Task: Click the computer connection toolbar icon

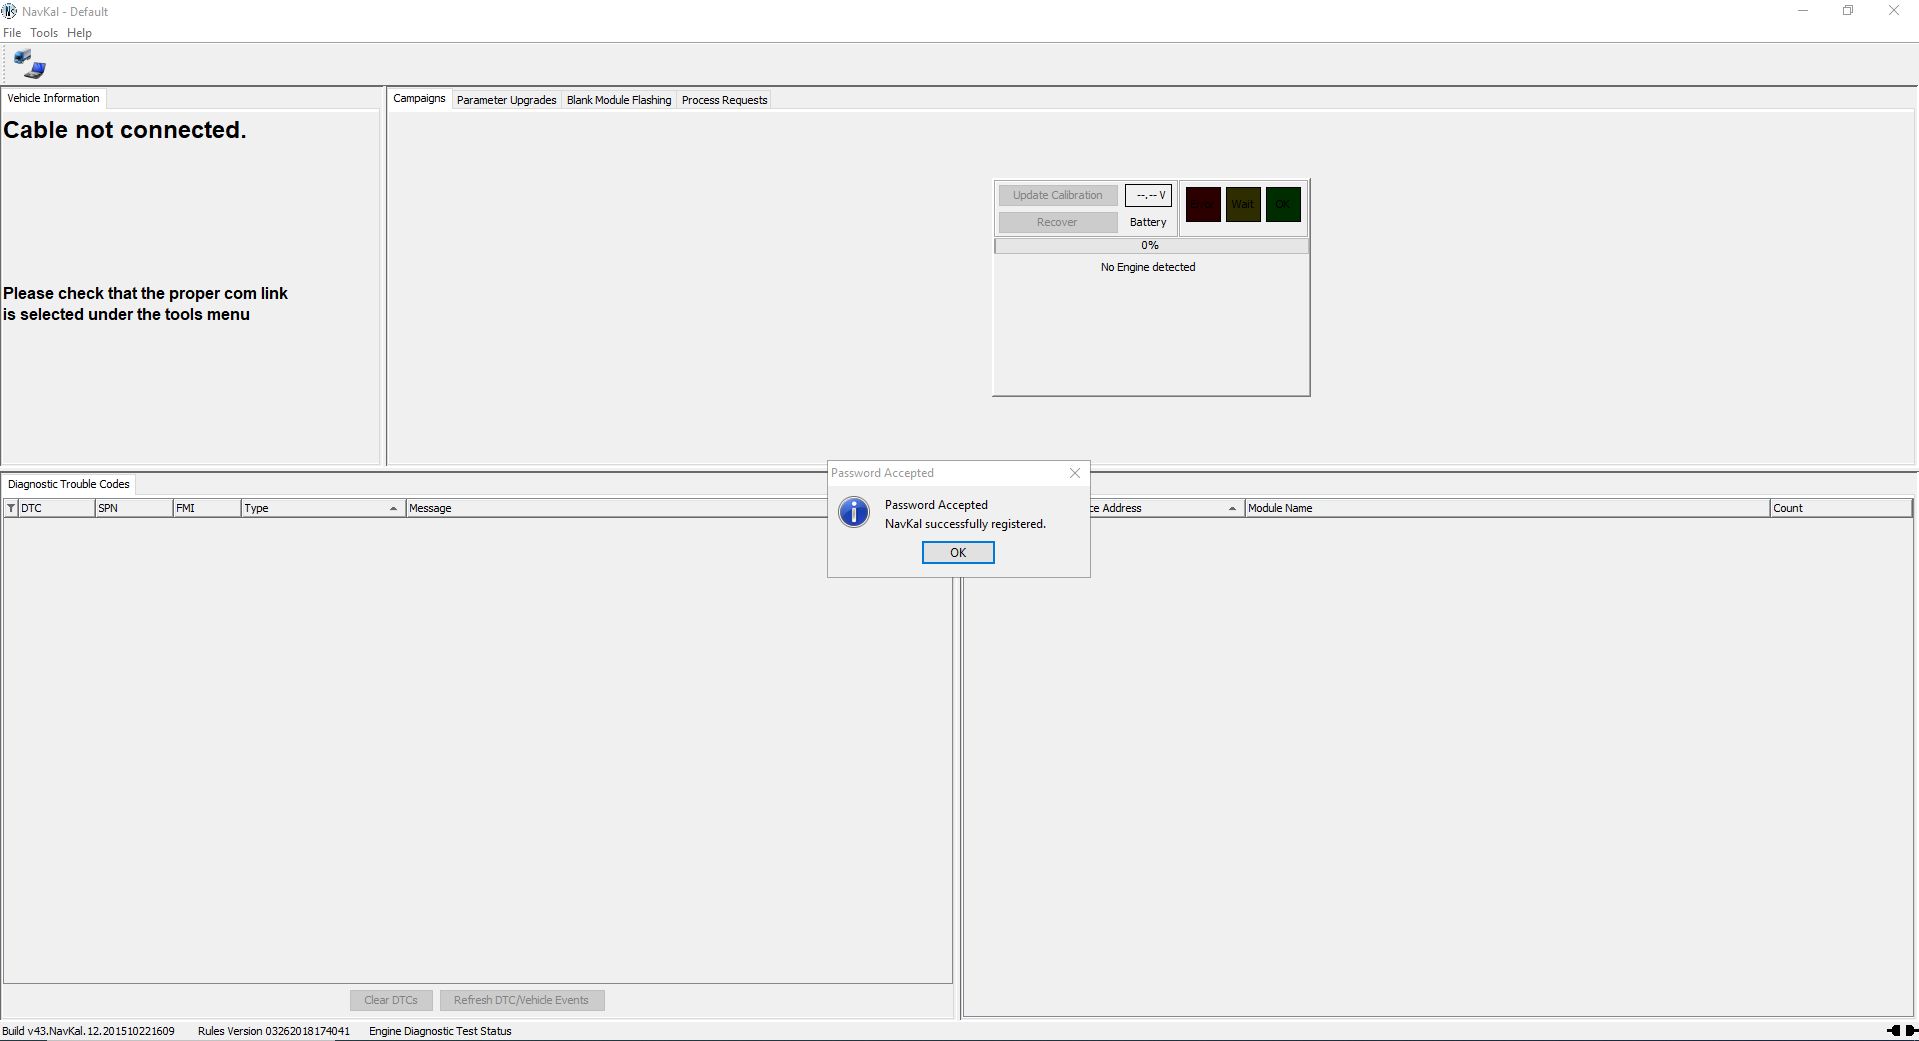Action: [30, 64]
